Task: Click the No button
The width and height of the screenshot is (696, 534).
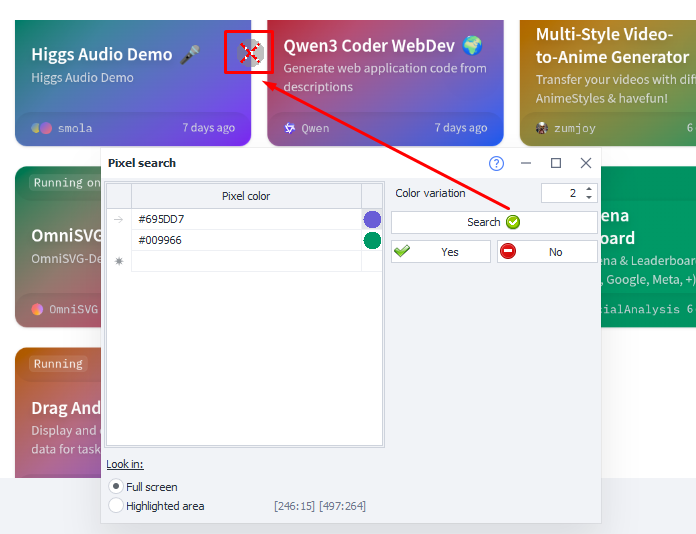Action: click(547, 252)
